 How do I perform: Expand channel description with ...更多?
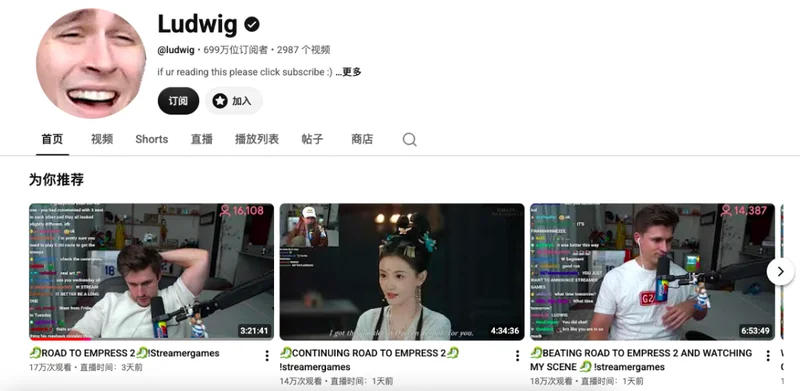pos(348,72)
